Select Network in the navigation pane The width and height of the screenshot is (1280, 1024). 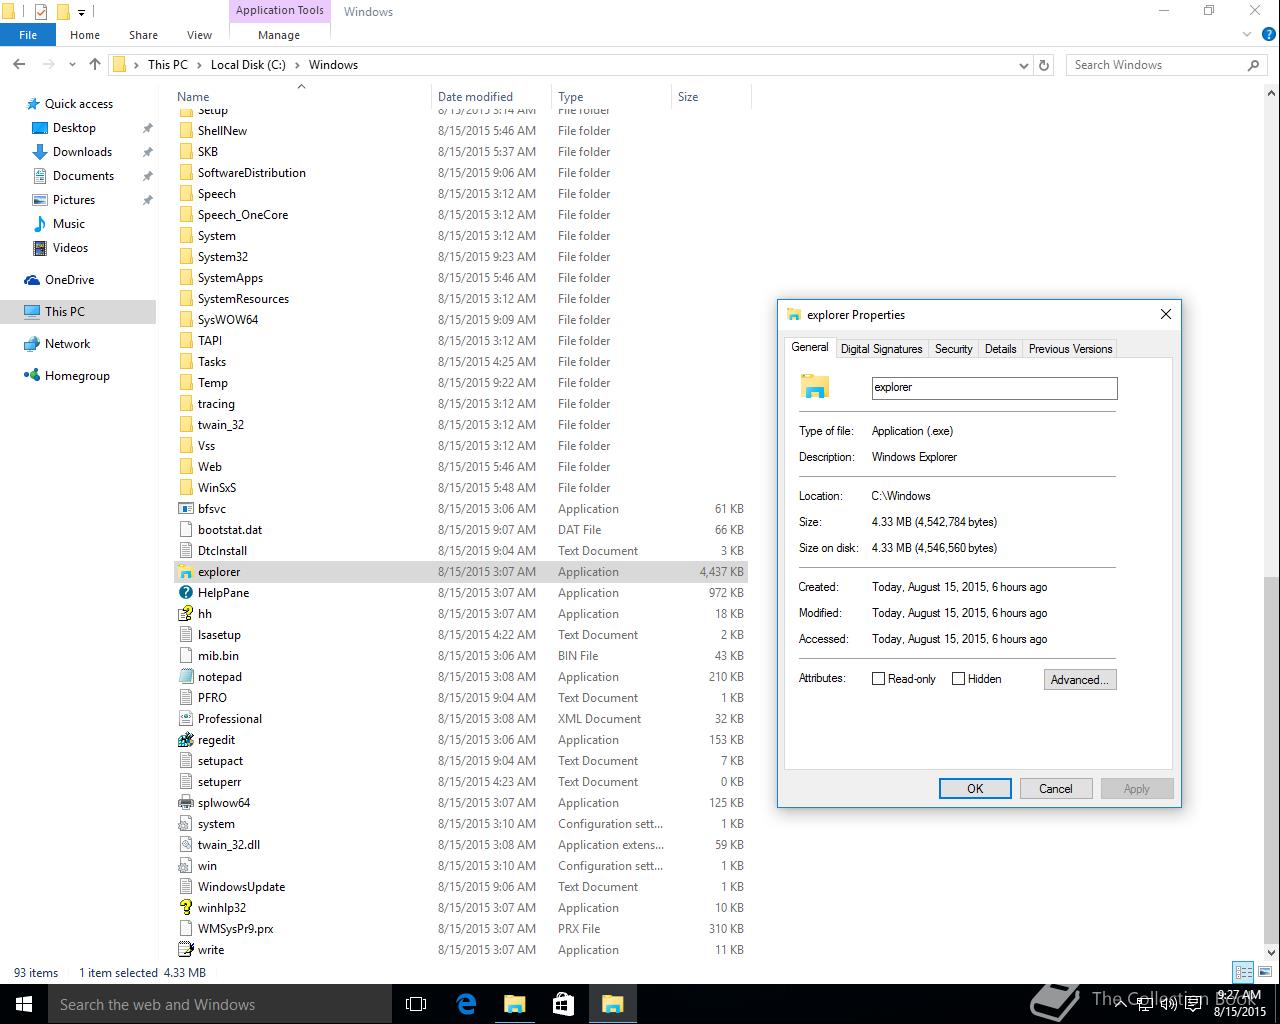(x=67, y=344)
